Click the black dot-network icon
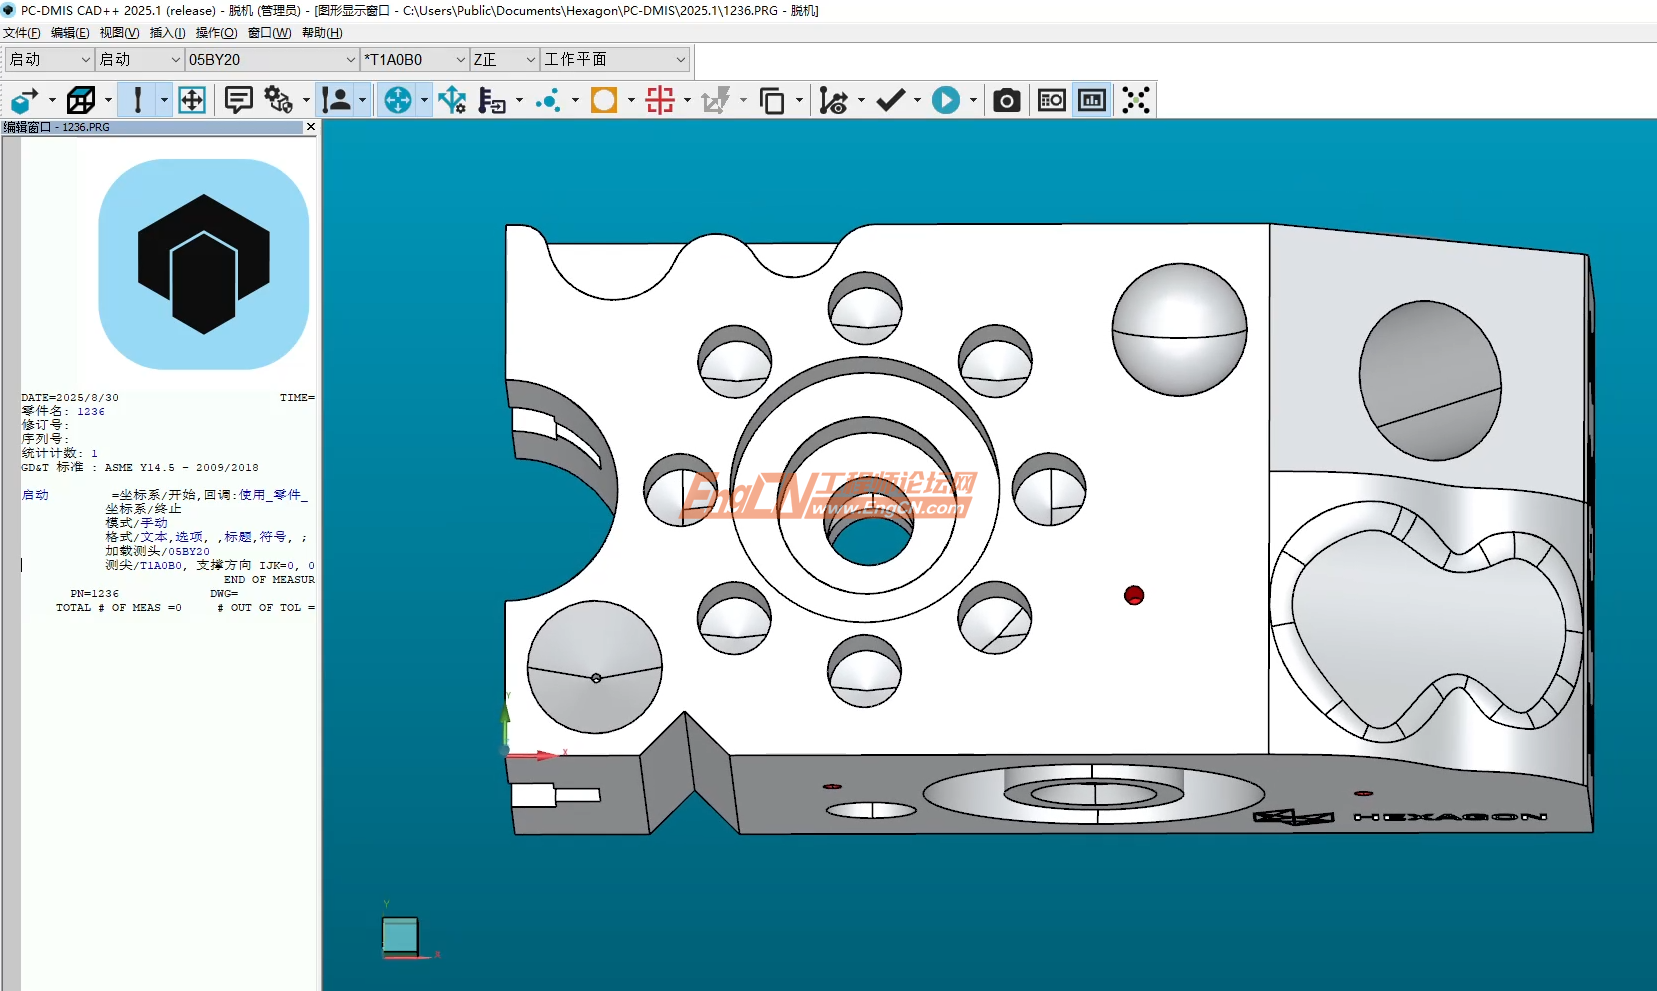Screen dimensions: 1657x991 point(1136,100)
